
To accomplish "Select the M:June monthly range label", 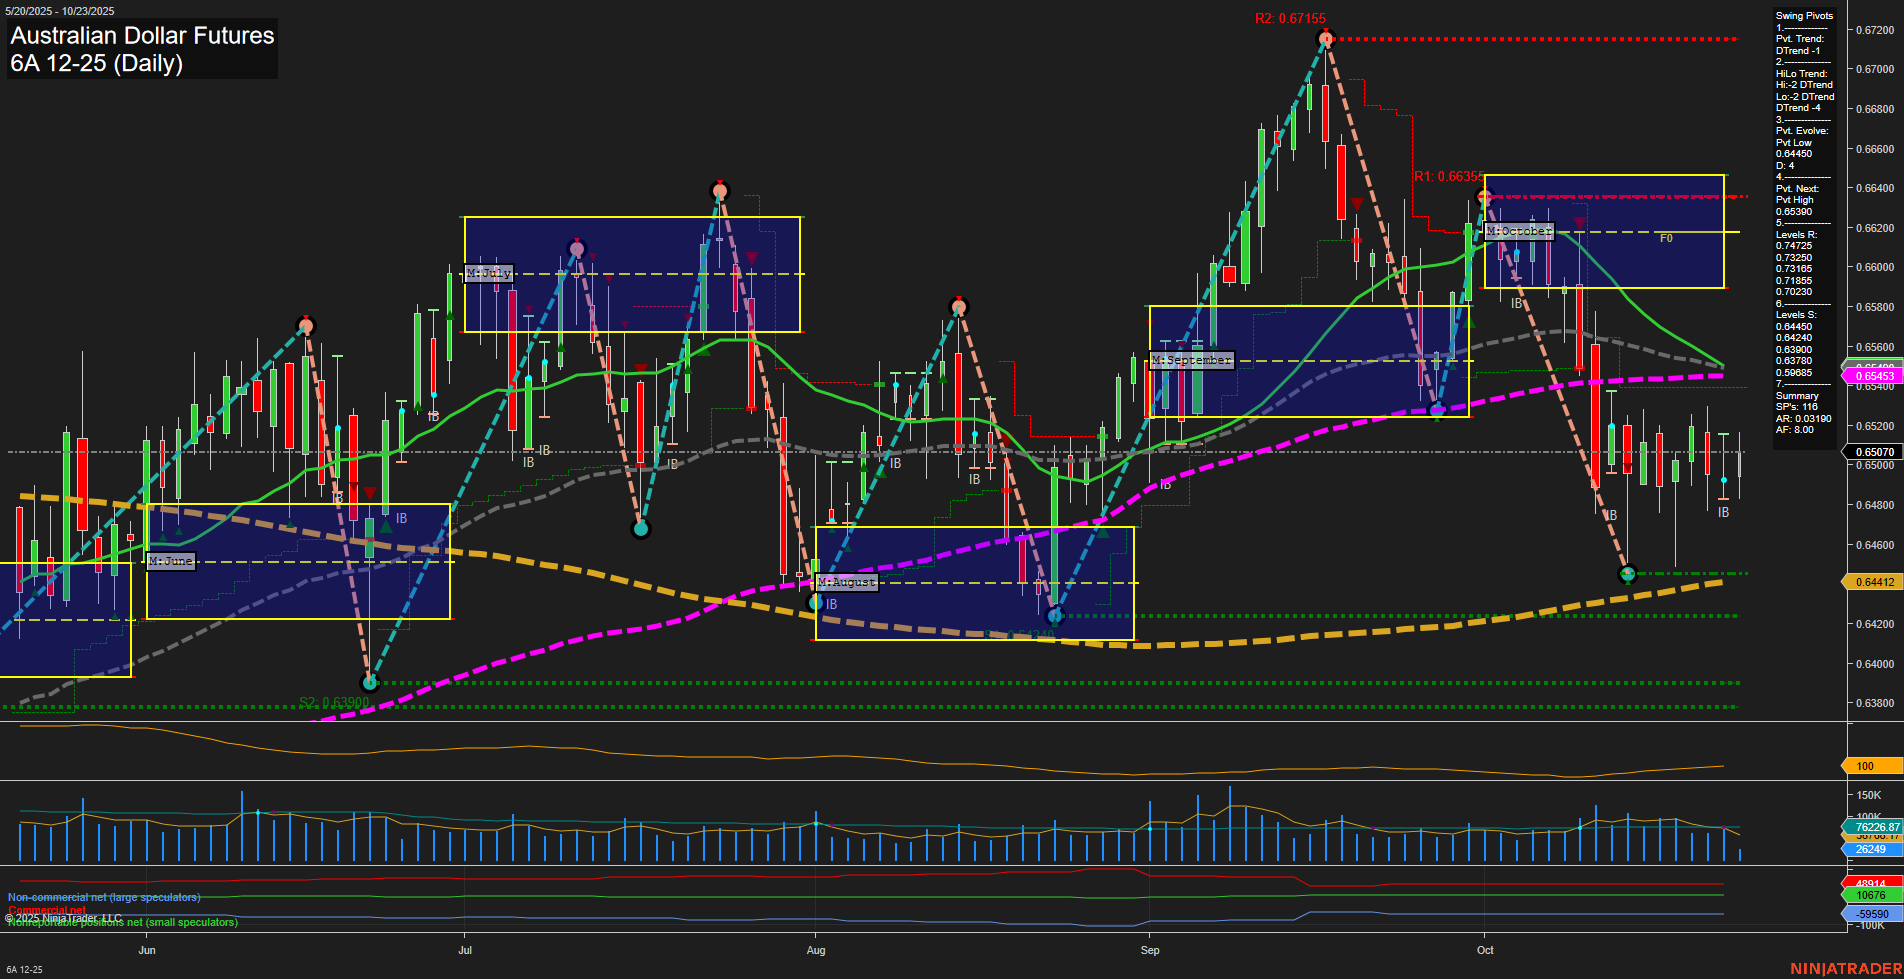I will [x=171, y=561].
